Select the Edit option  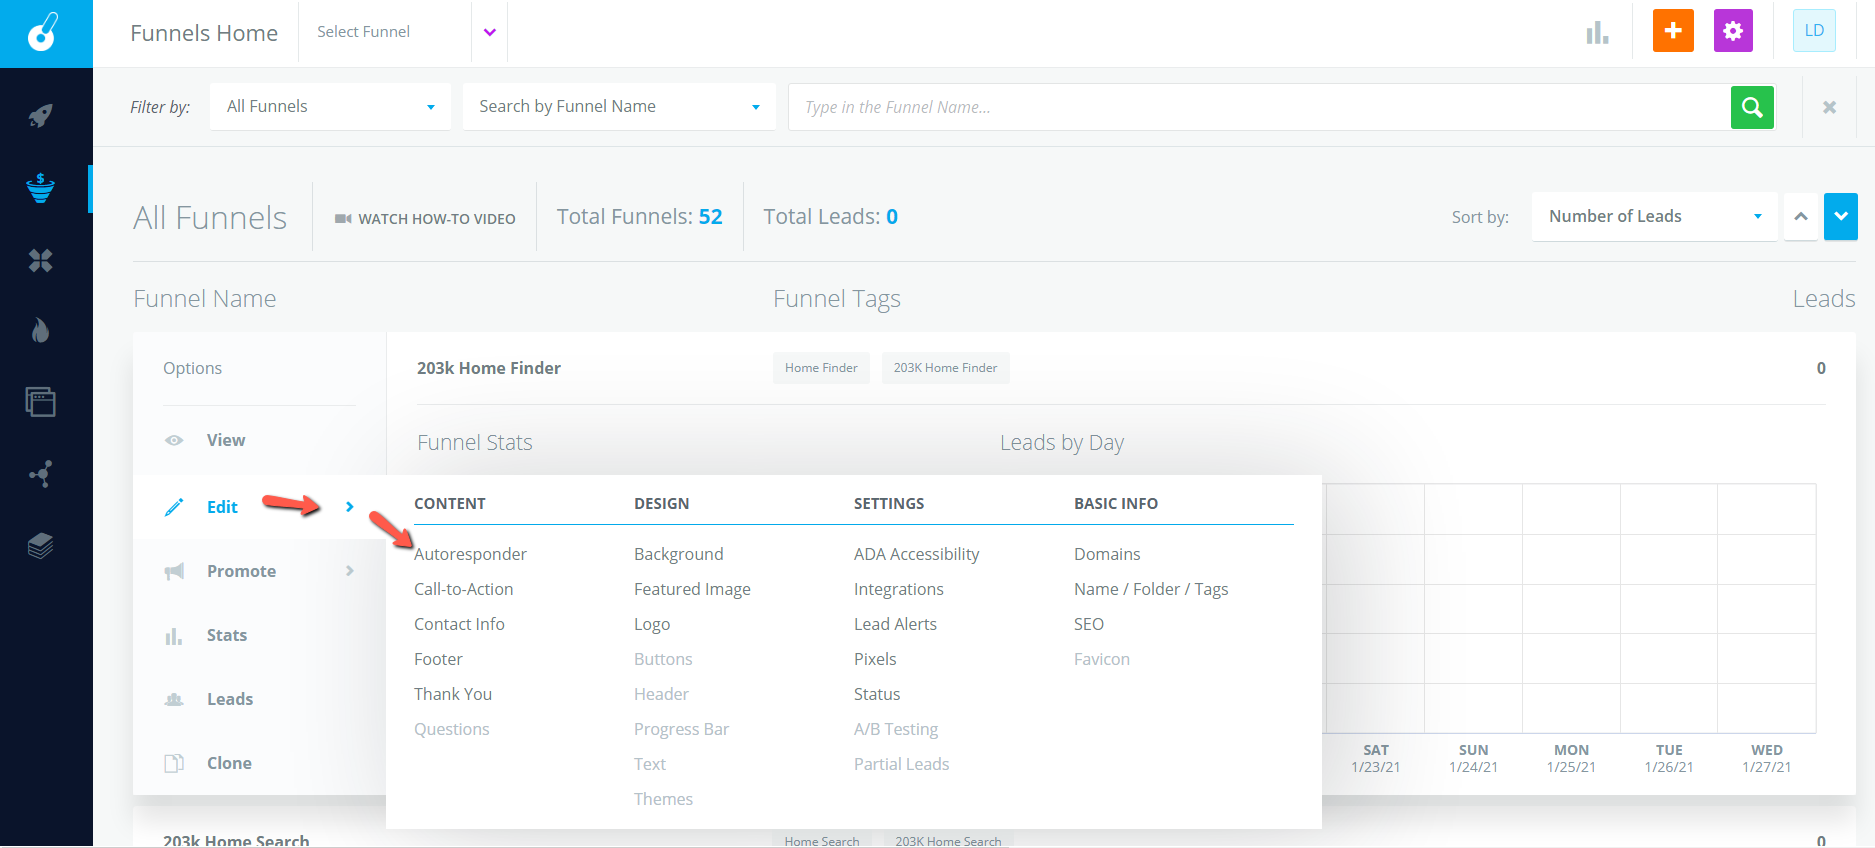(222, 507)
